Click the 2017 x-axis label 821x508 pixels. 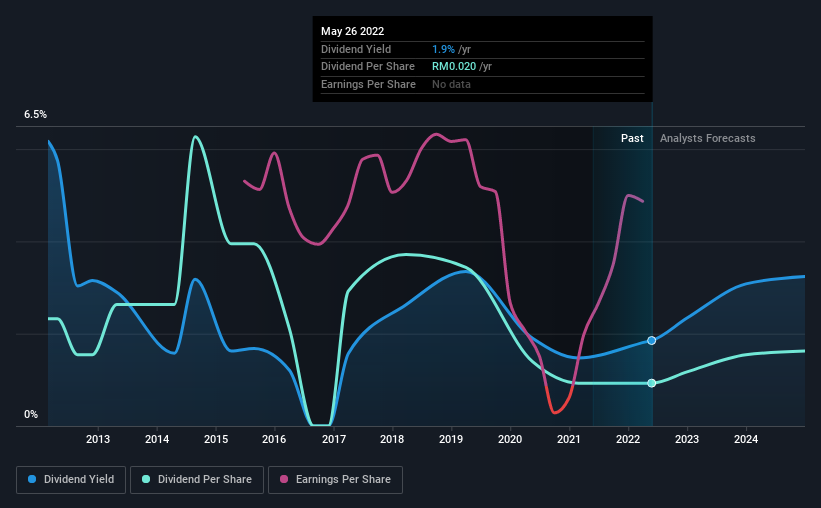pyautogui.click(x=334, y=439)
